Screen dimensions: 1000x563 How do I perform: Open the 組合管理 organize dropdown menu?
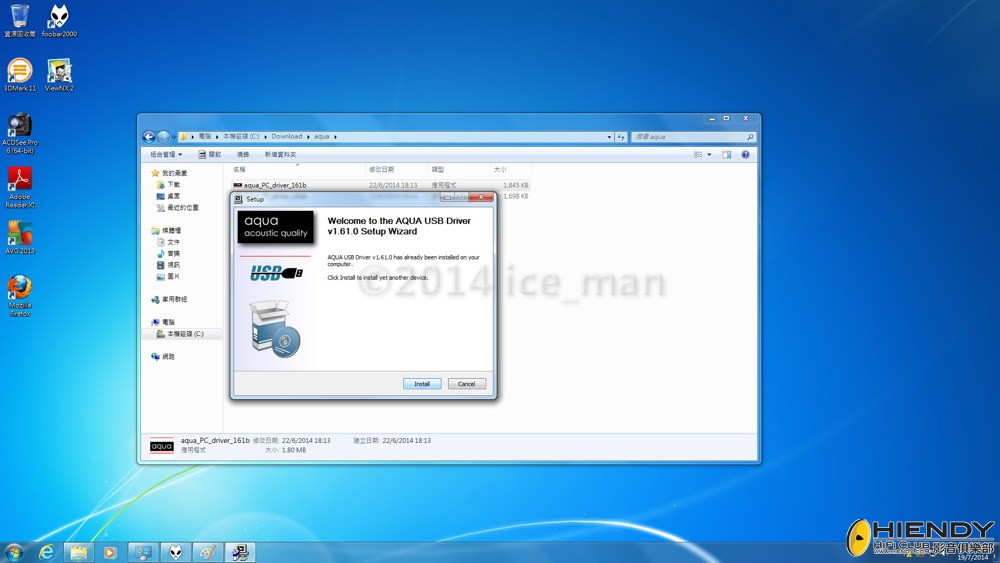pyautogui.click(x=165, y=155)
